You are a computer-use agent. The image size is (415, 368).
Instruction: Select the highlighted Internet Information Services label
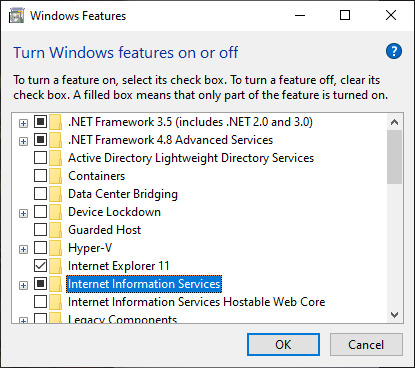[144, 284]
